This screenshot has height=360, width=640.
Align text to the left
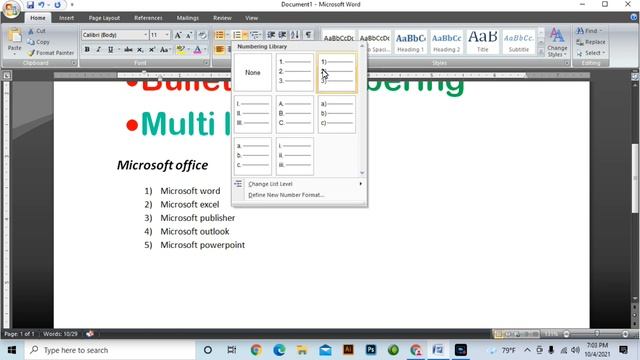[220, 49]
